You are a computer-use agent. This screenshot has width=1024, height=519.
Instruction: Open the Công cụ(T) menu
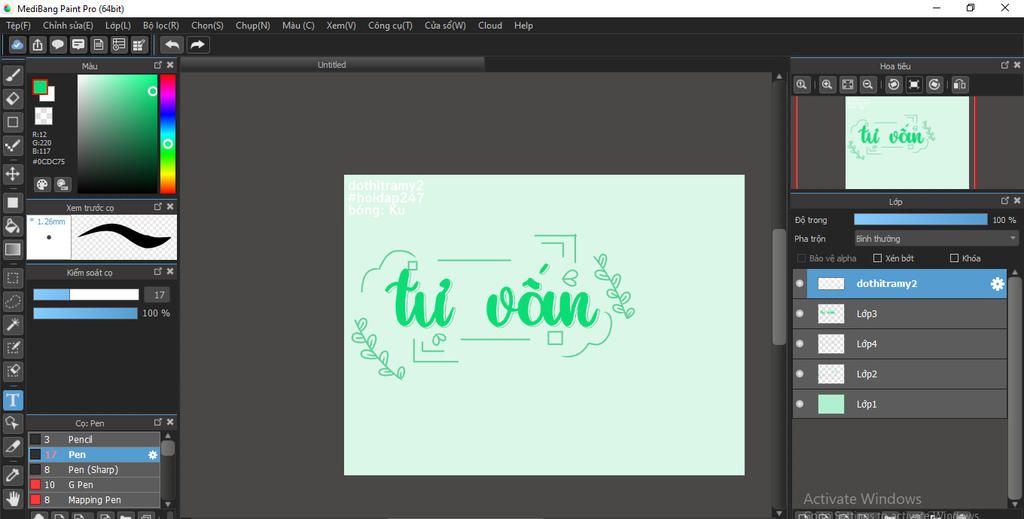390,25
